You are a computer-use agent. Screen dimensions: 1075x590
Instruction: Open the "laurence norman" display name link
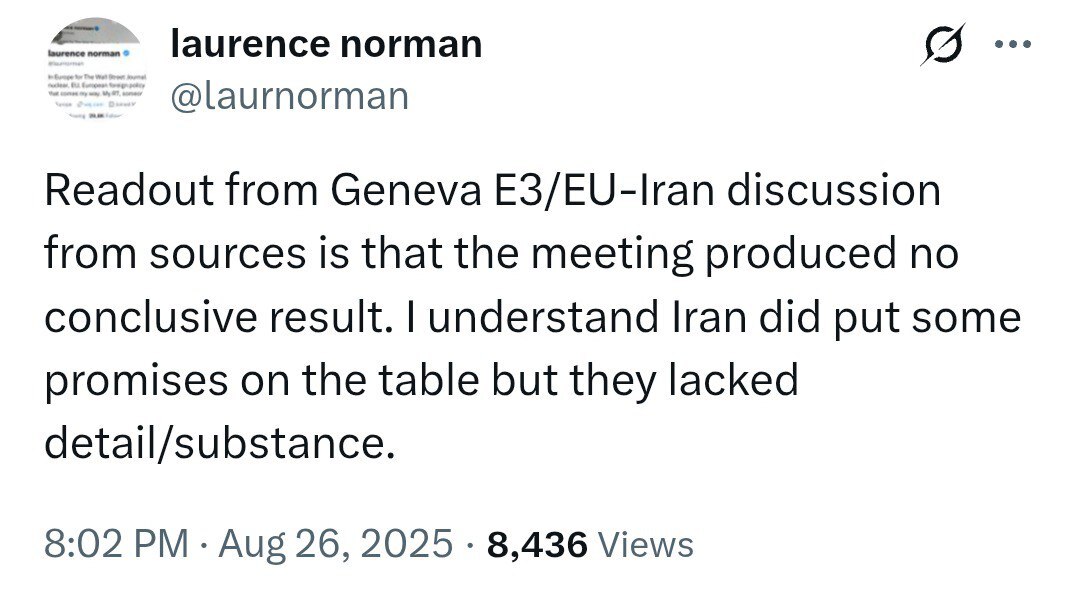point(327,43)
